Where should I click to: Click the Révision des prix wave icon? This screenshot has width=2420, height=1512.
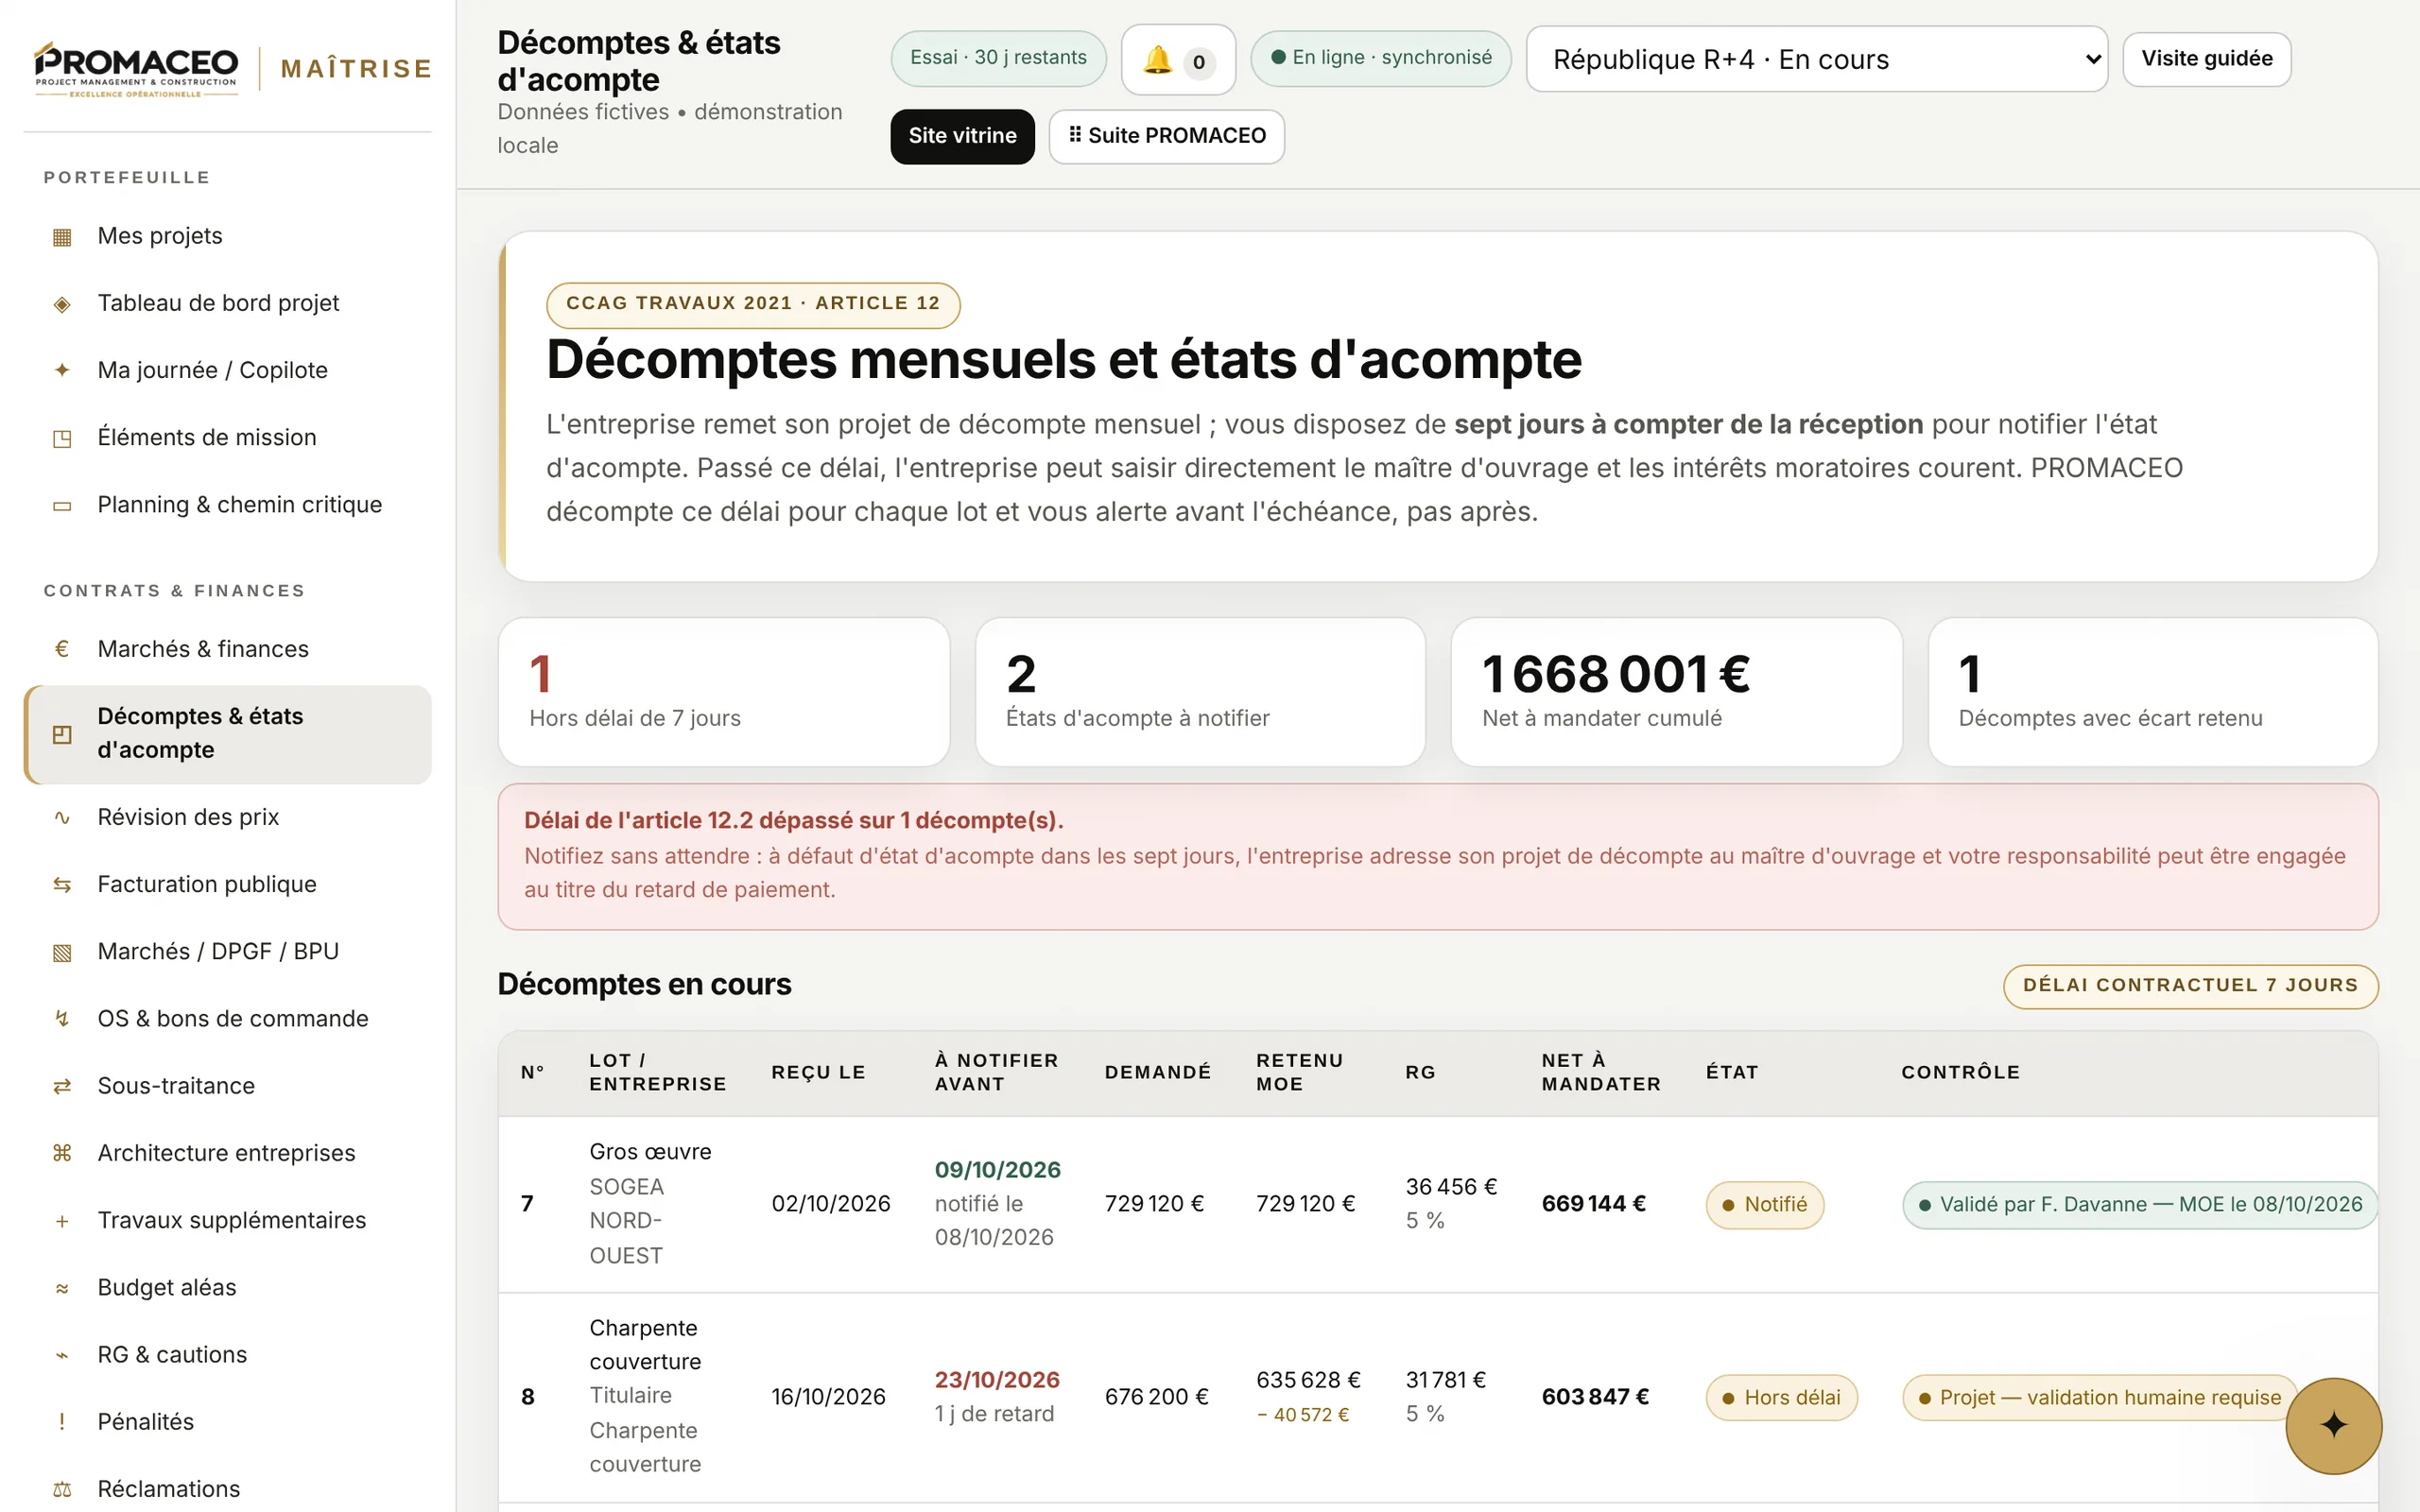click(x=62, y=817)
